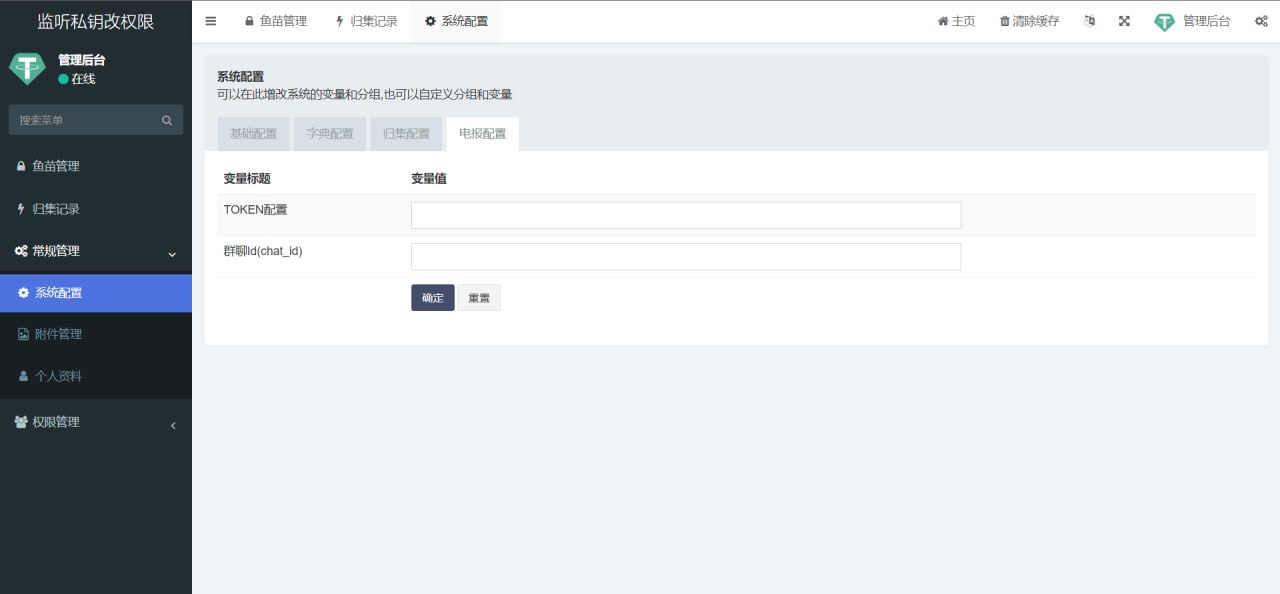The height and width of the screenshot is (594, 1280).
Task: Open 附件管理 in the sidebar
Action: click(x=96, y=334)
